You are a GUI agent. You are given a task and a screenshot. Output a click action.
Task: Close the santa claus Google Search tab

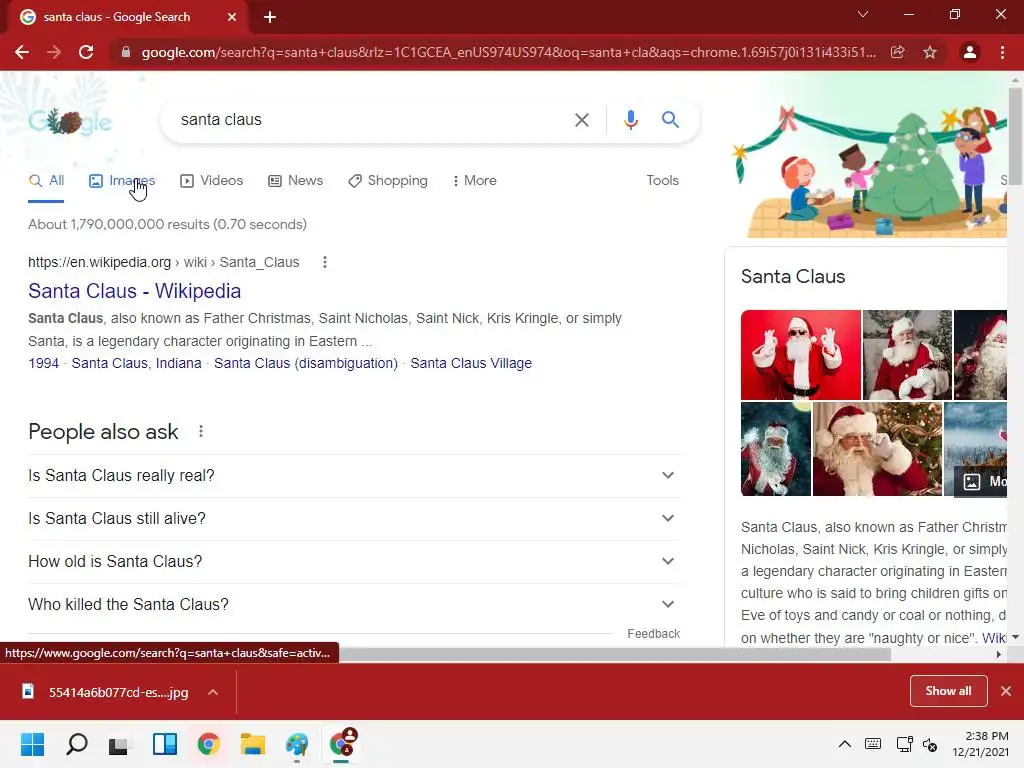point(232,17)
